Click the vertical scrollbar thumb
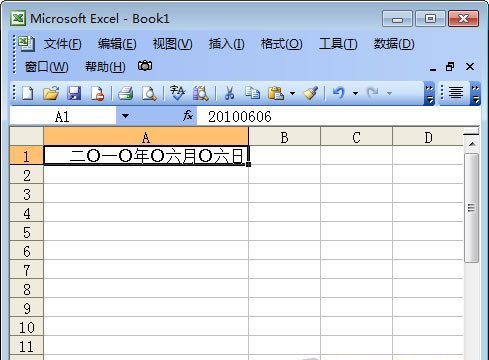Image resolution: width=489 pixels, height=360 pixels. (x=471, y=208)
